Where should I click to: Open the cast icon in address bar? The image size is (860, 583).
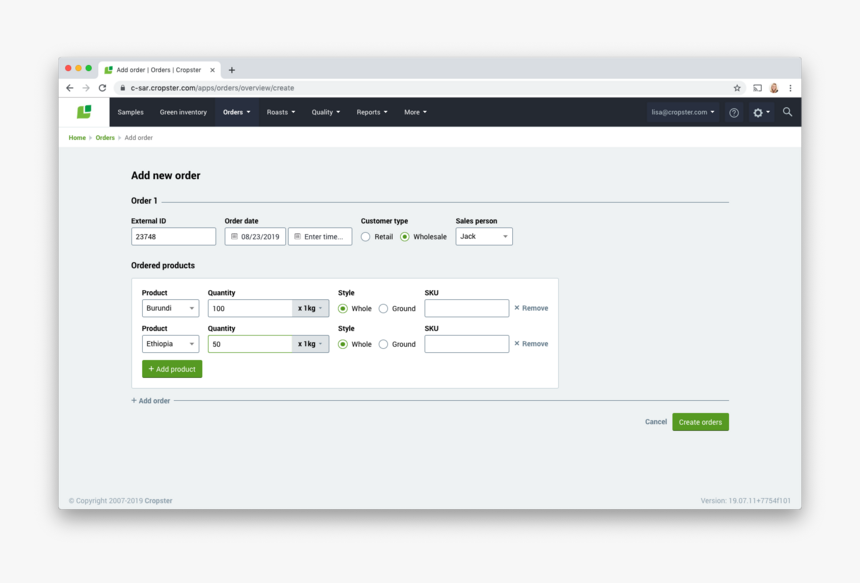[757, 88]
